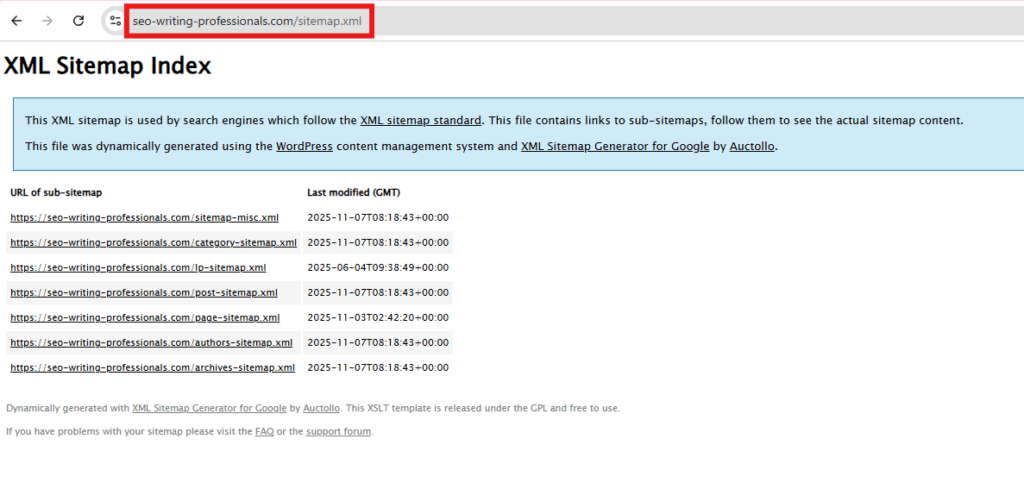Open the page-sitemap.xml link
The image size is (1024, 489).
(x=145, y=317)
